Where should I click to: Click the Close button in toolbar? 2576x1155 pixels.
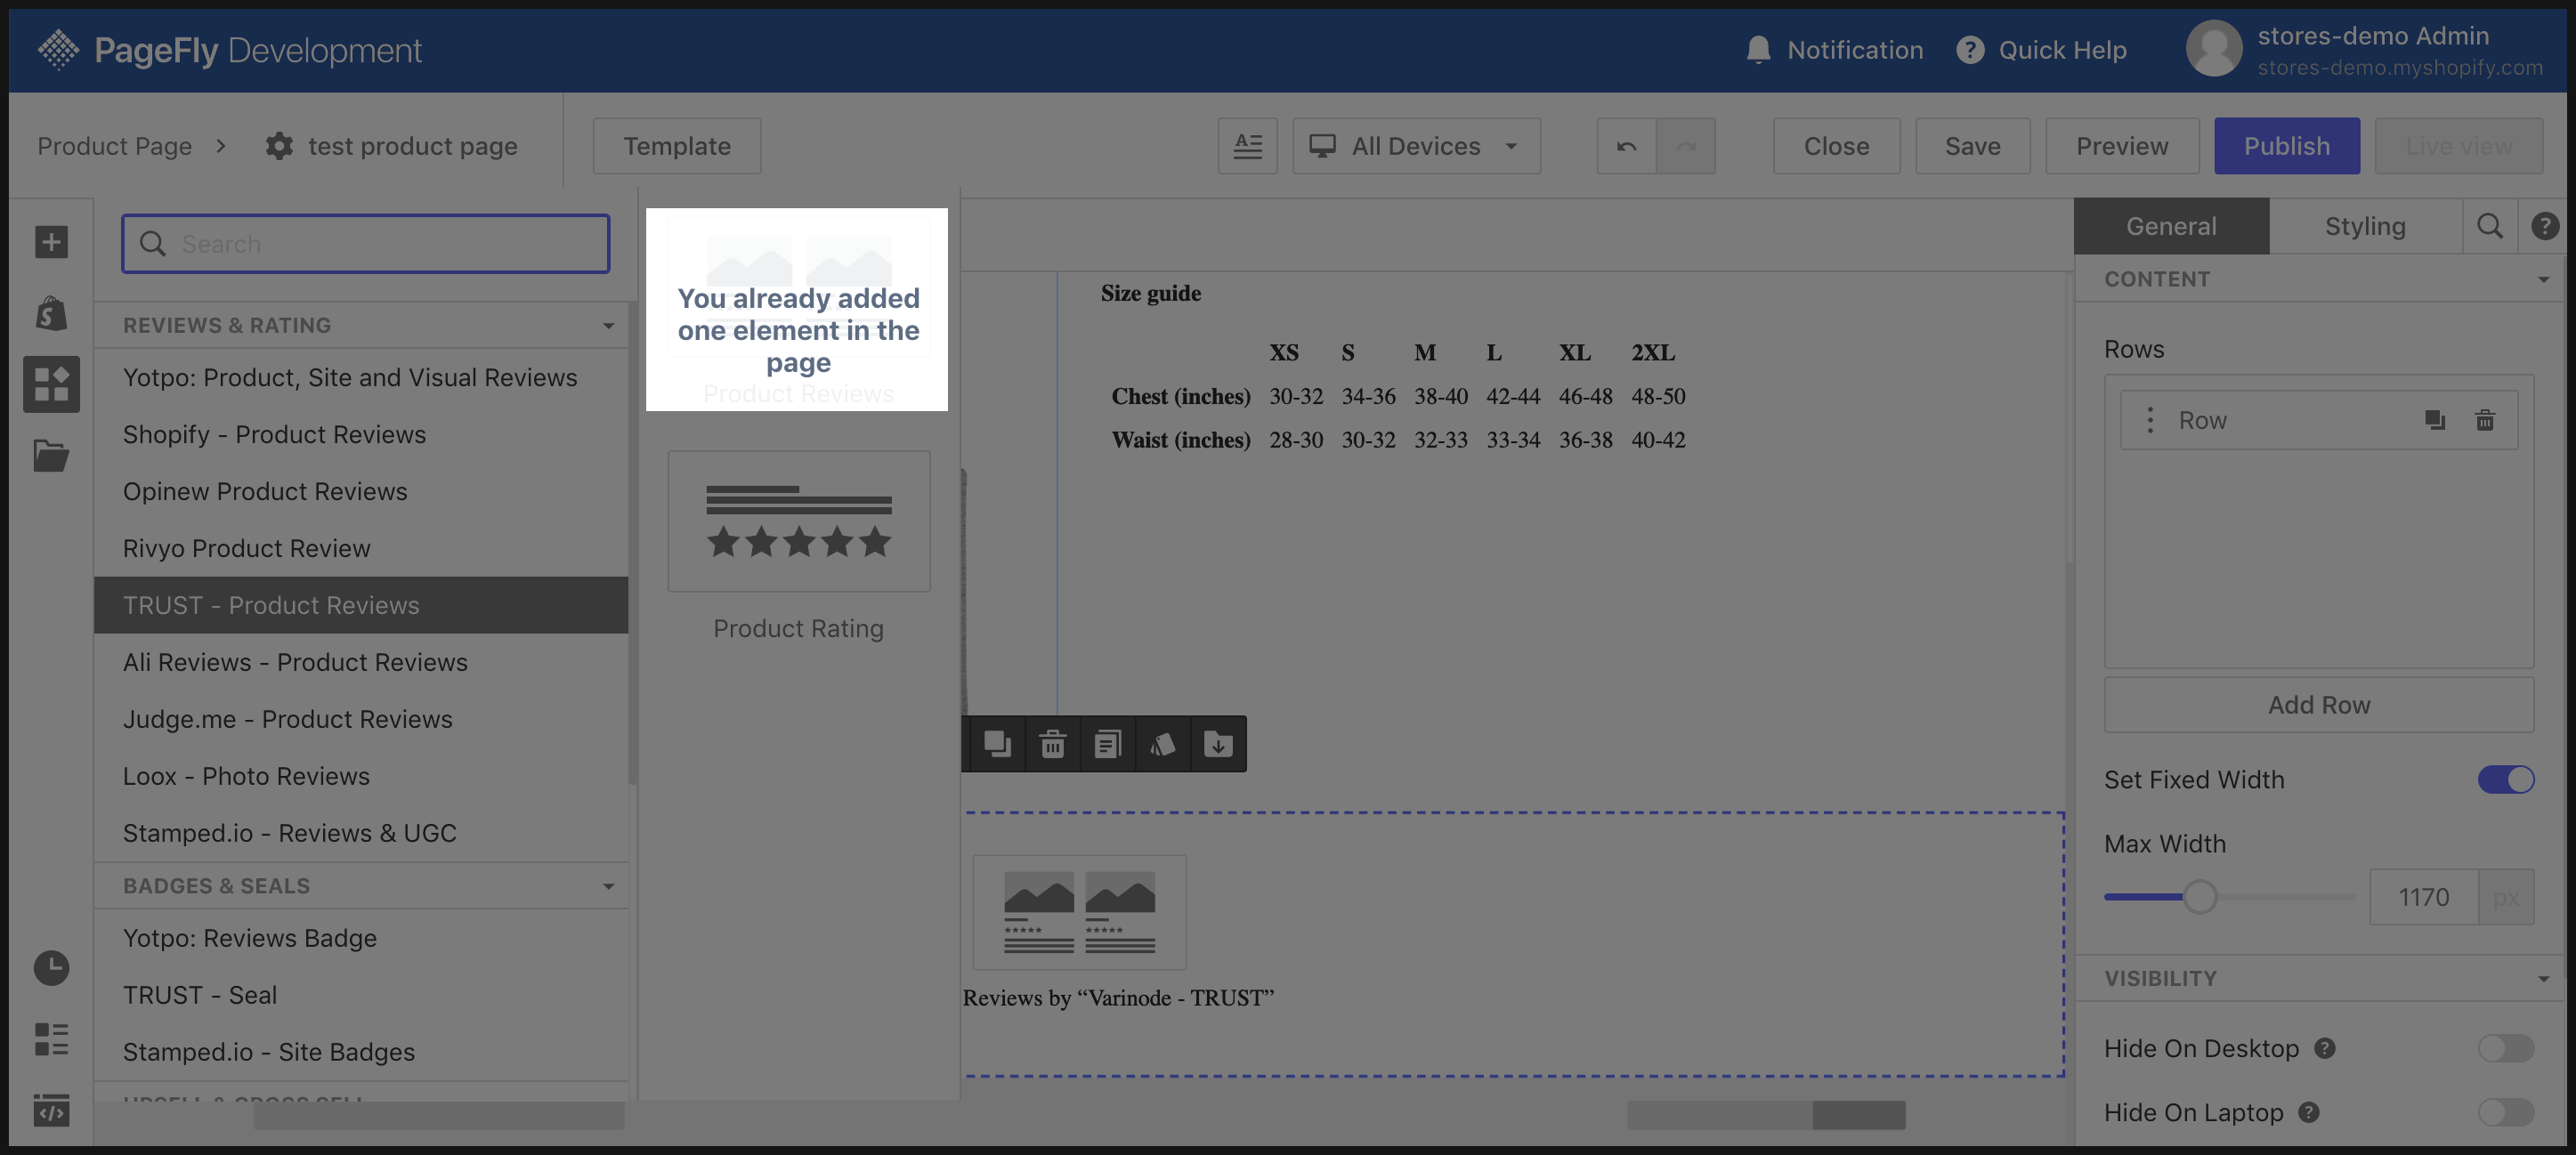pyautogui.click(x=1836, y=146)
